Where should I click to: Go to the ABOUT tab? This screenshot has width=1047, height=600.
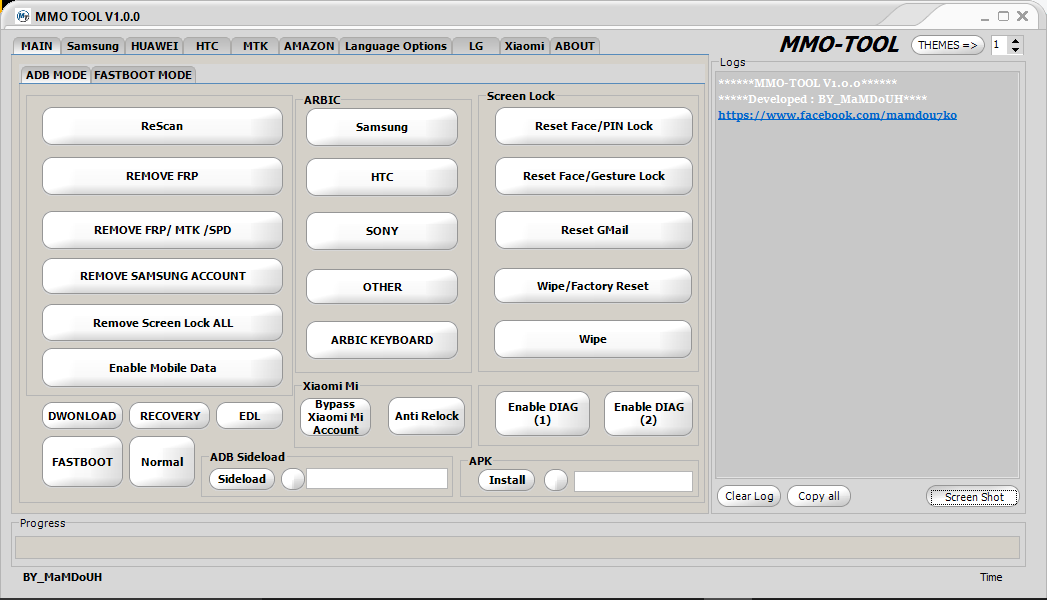574,46
